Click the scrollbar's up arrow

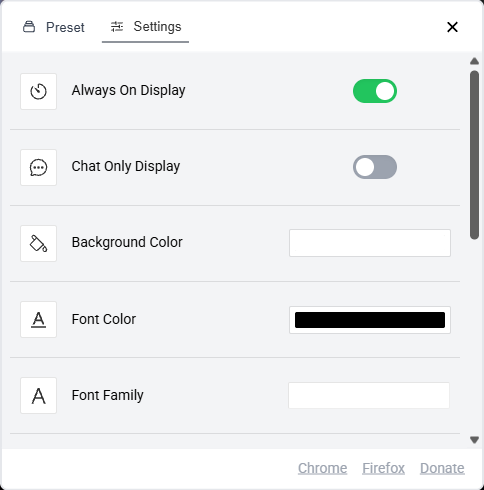[x=474, y=61]
